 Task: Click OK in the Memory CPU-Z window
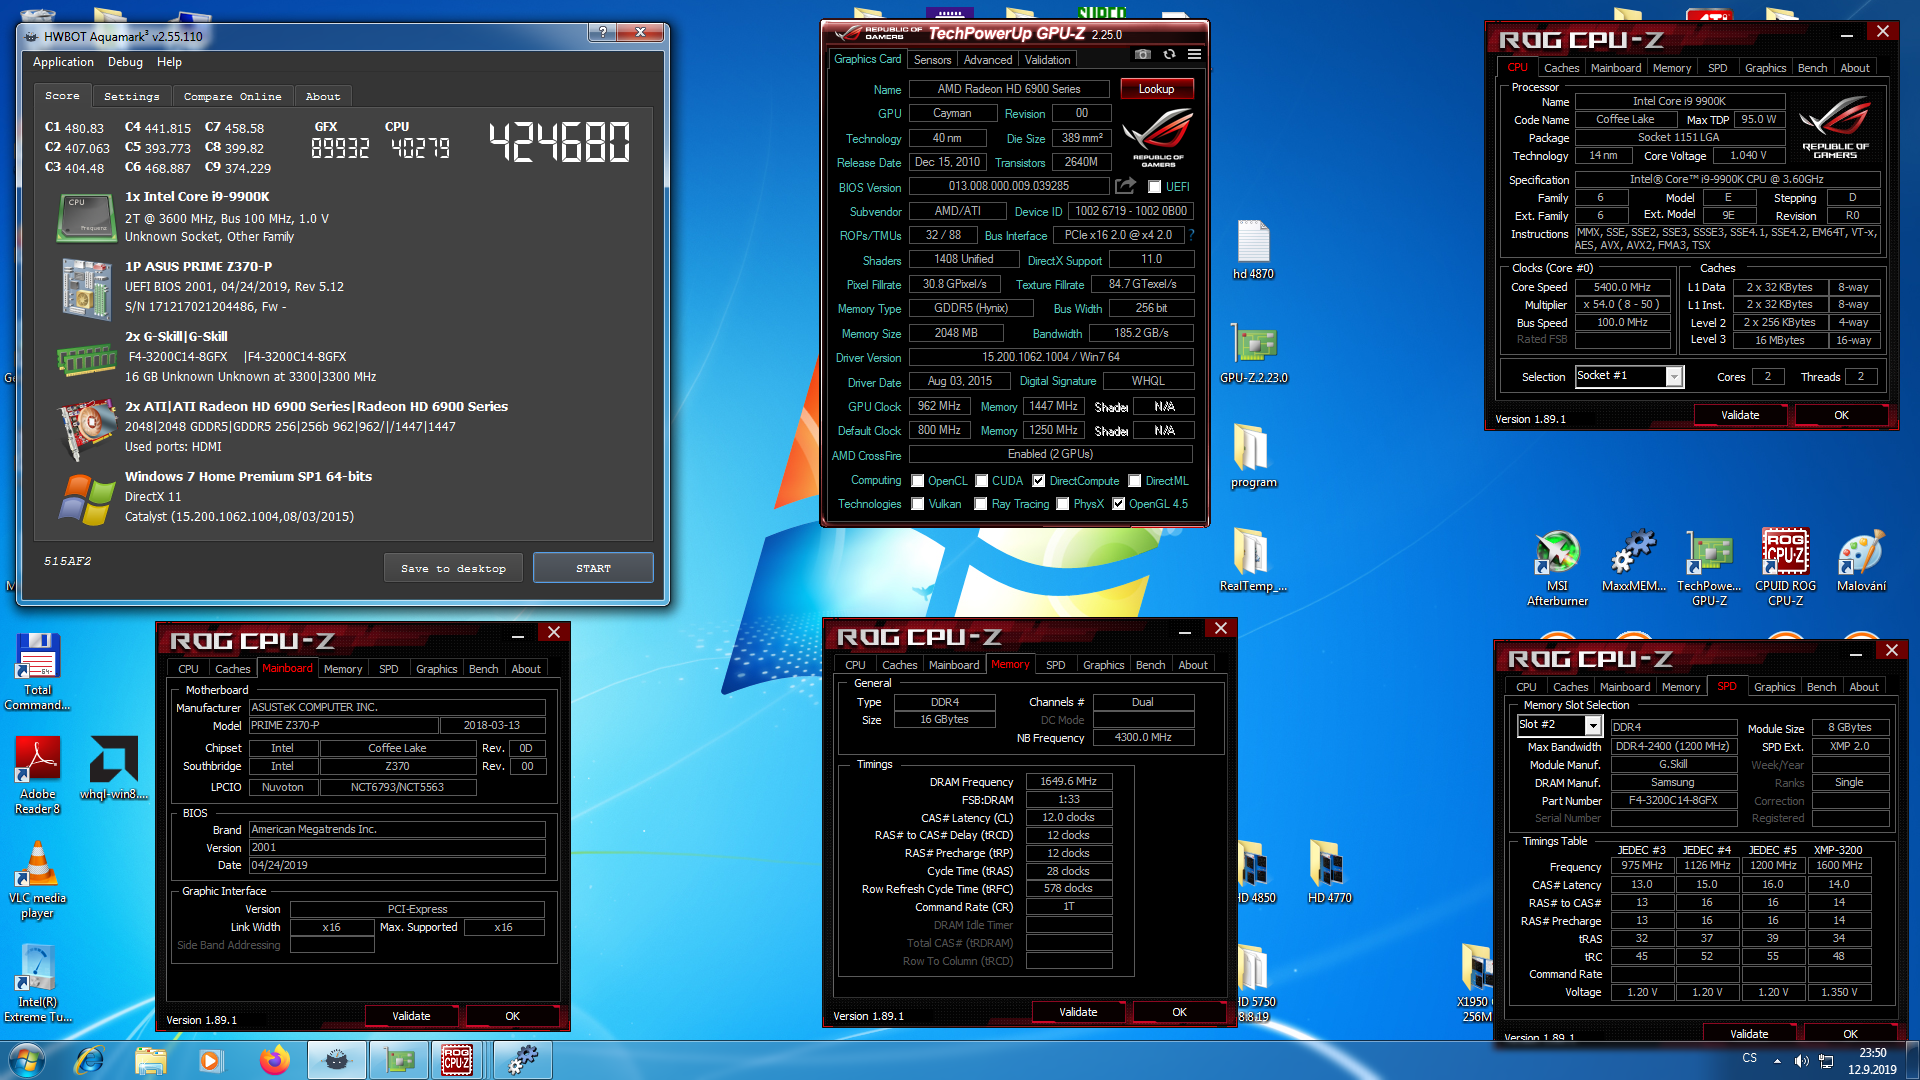point(1179,1012)
